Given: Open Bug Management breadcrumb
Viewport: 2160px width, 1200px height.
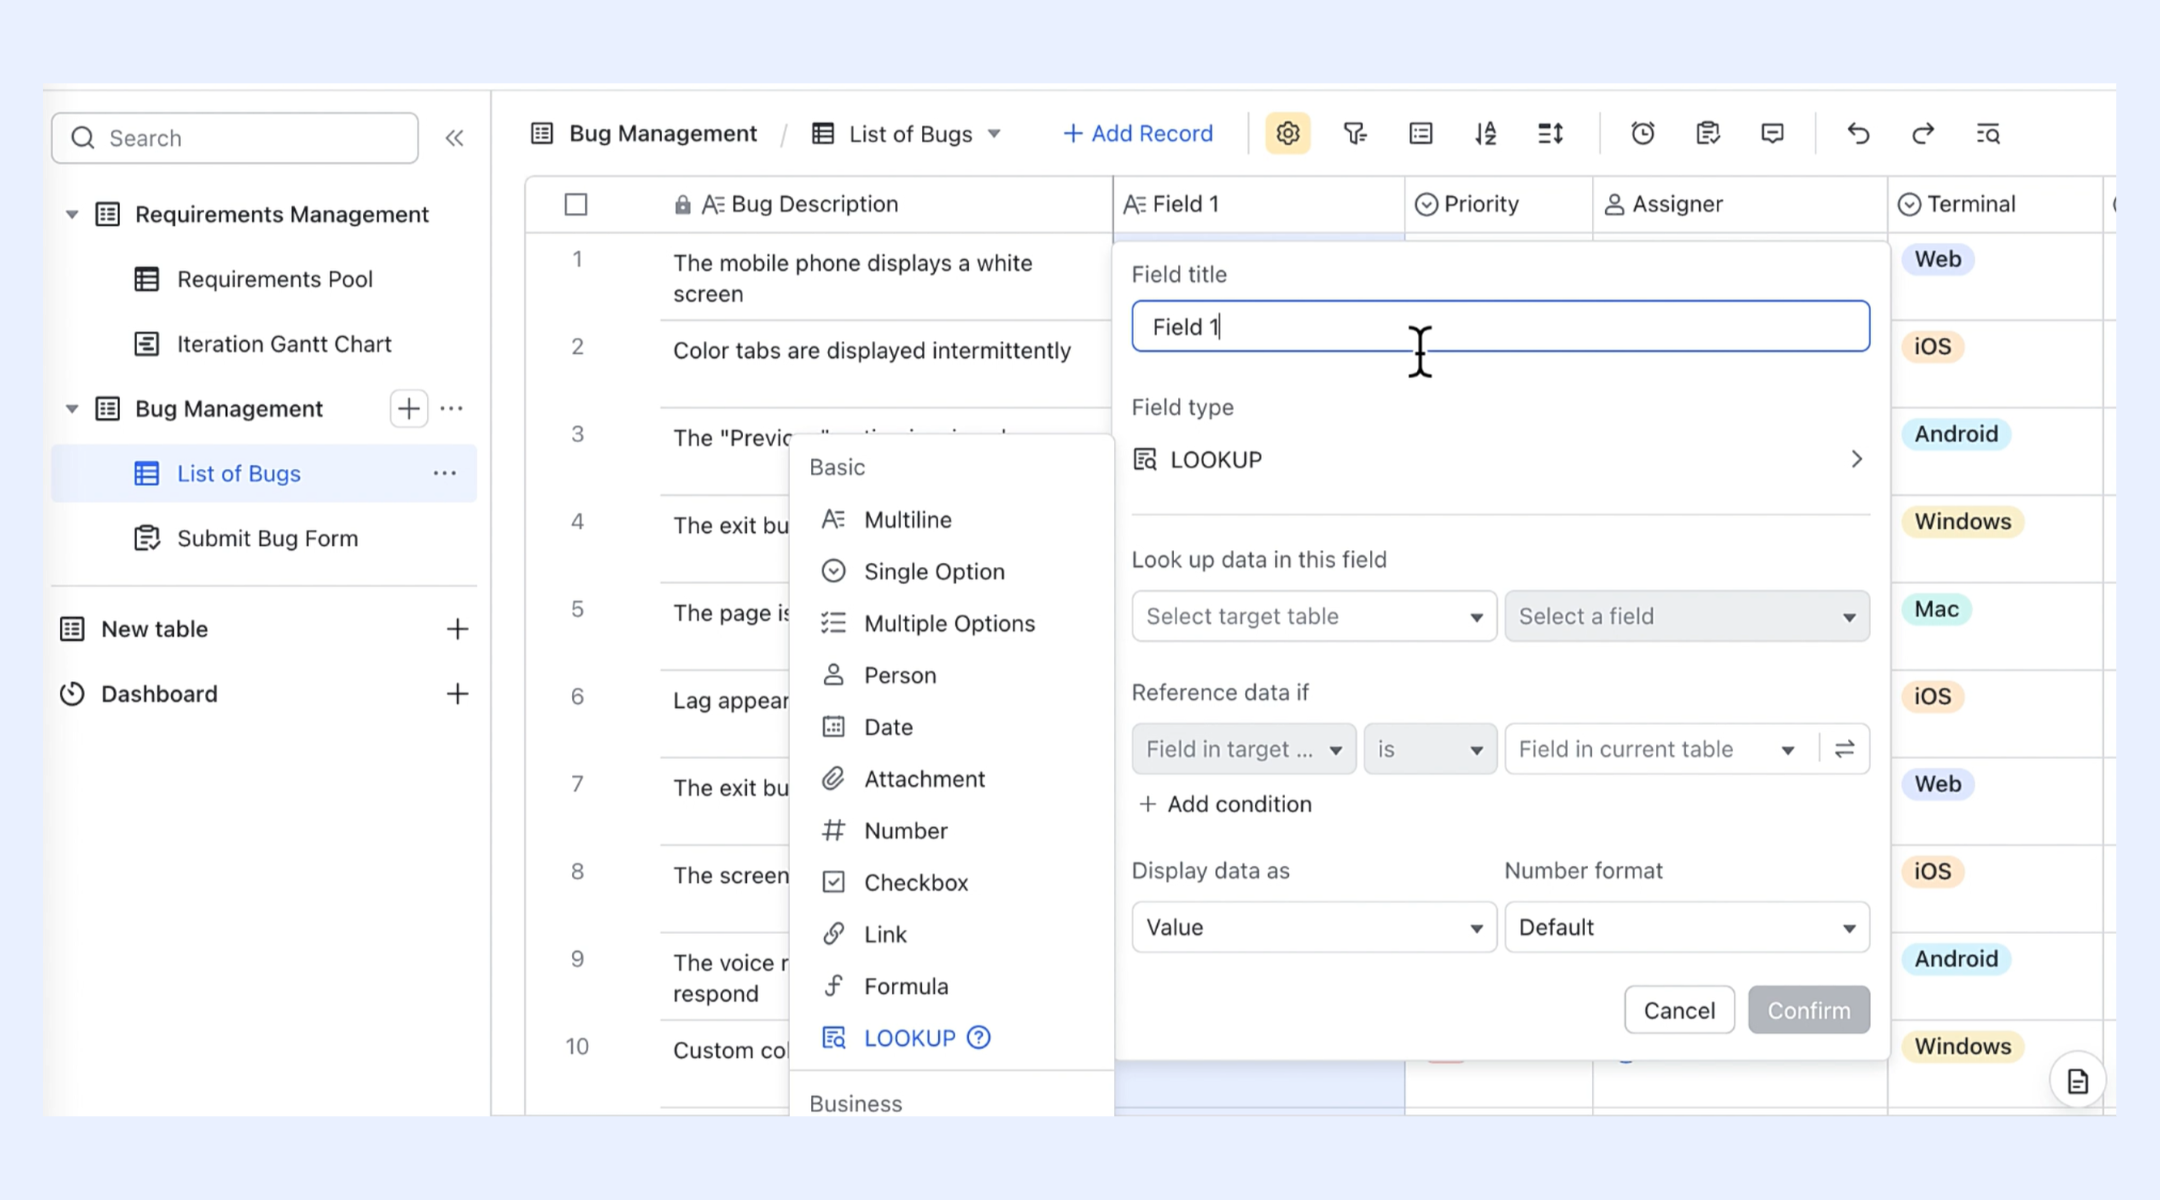Looking at the screenshot, I should [644, 133].
